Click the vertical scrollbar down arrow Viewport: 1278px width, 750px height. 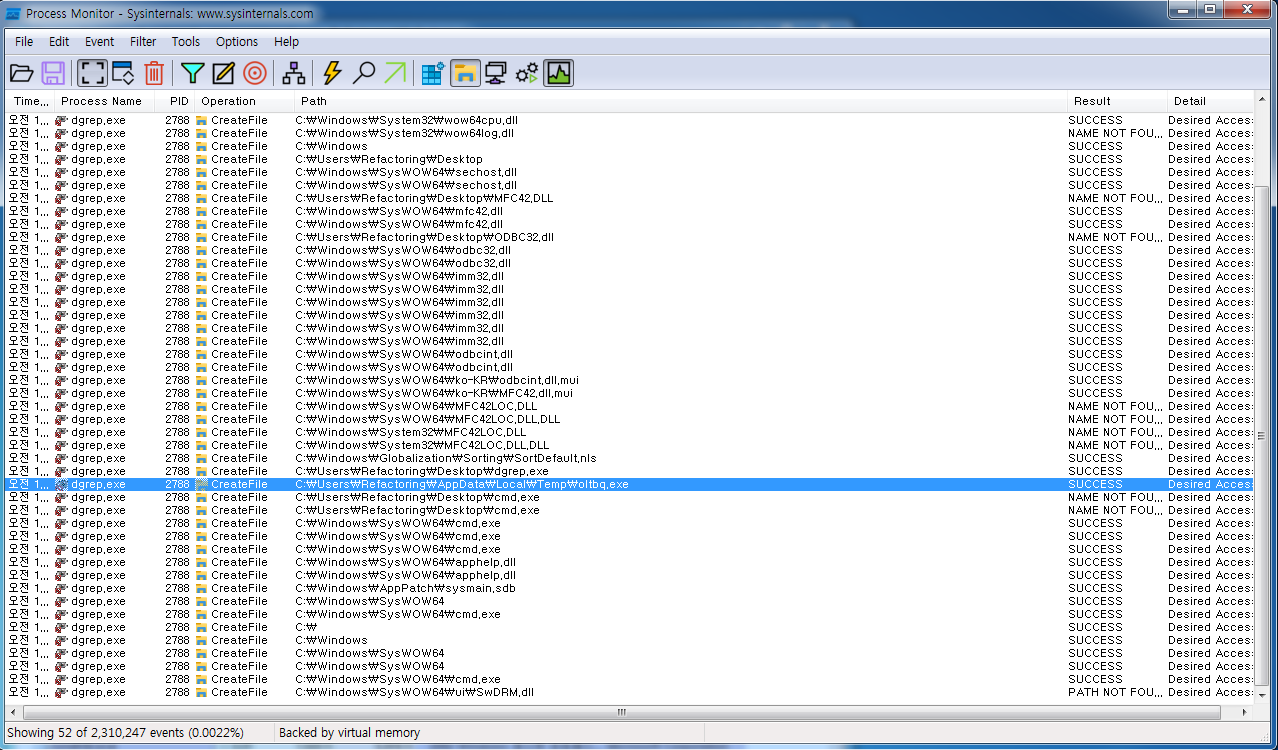coord(1262,695)
